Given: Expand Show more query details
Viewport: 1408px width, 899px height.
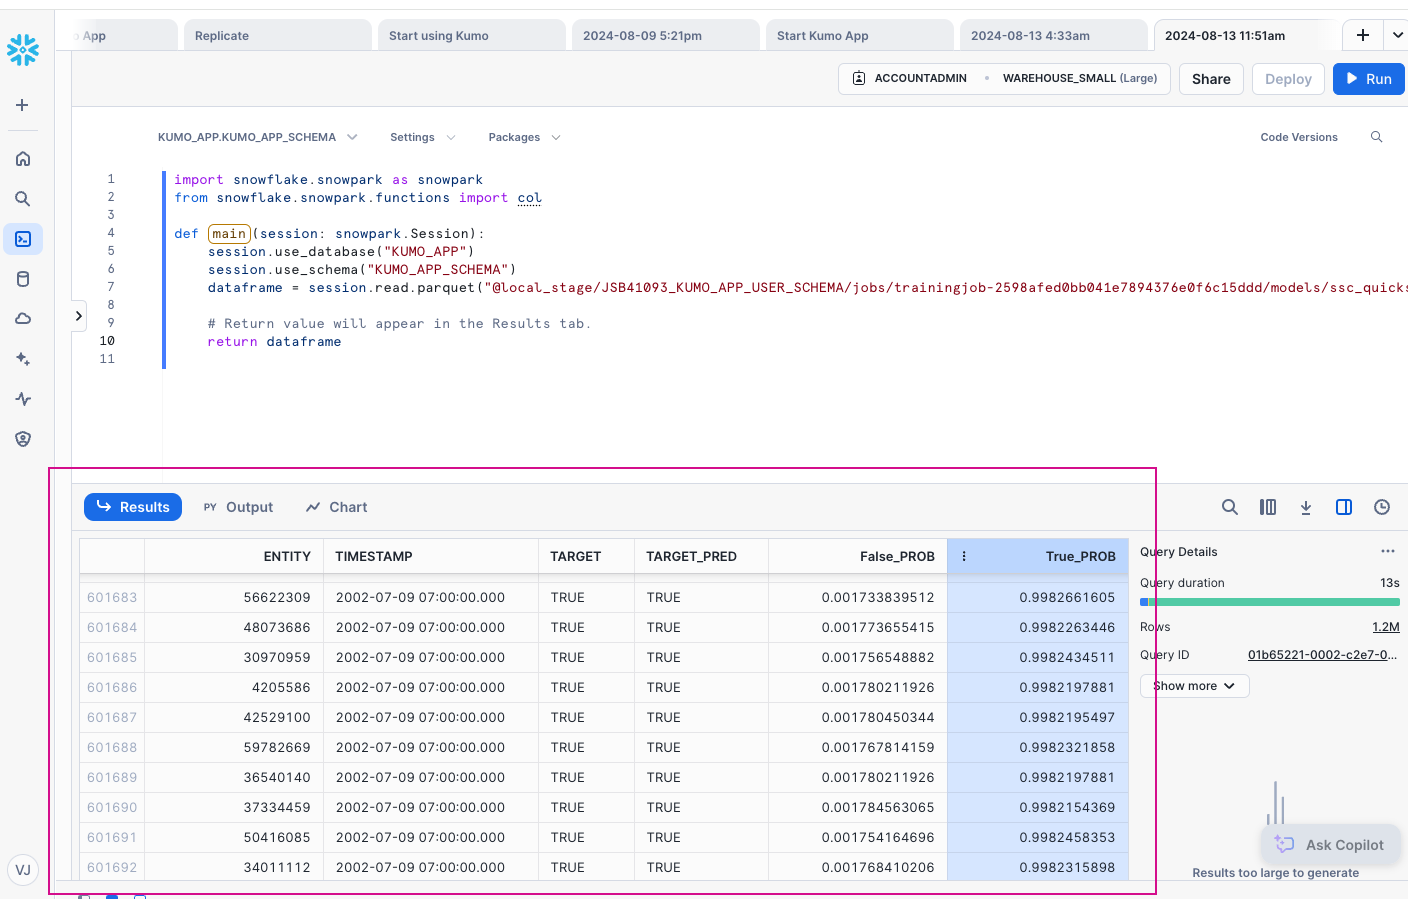Looking at the screenshot, I should pos(1195,686).
